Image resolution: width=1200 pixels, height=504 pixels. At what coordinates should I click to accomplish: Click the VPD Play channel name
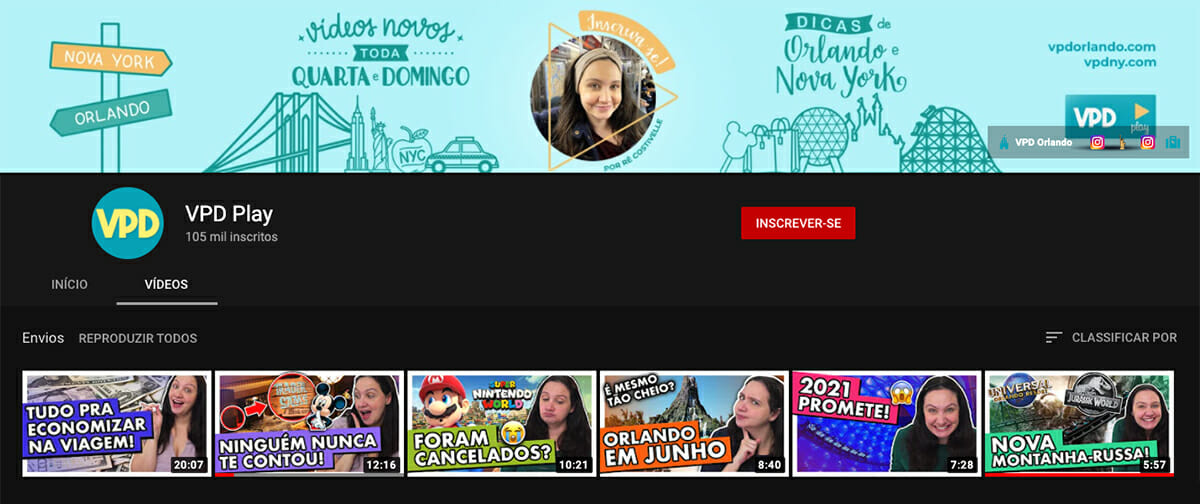pos(229,213)
